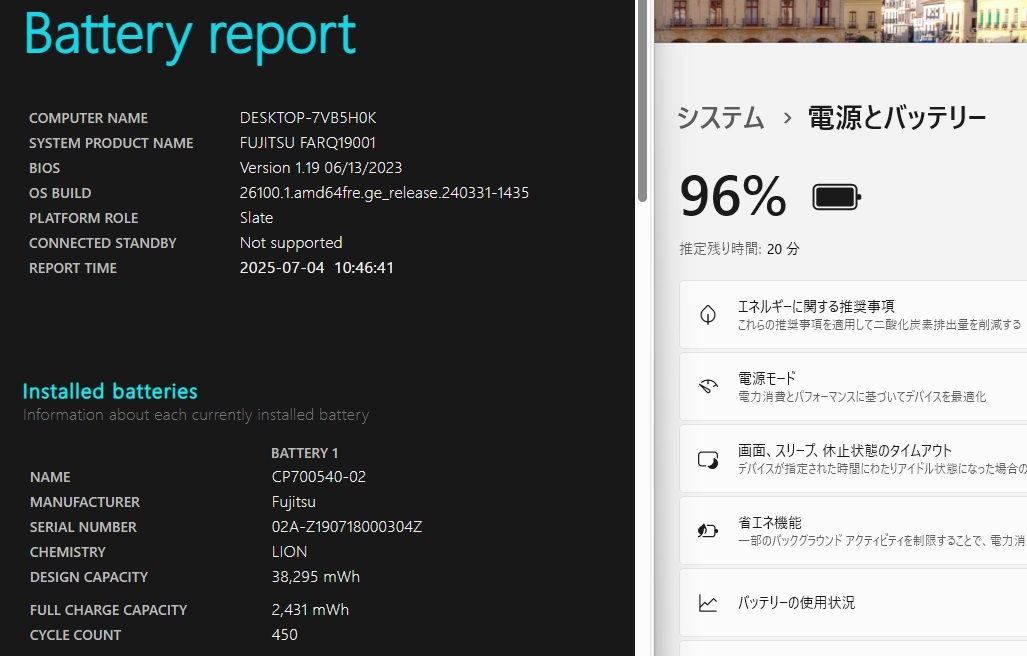The image size is (1027, 656).
Task: Click the COMPUTER NAME label
Action: pos(88,118)
